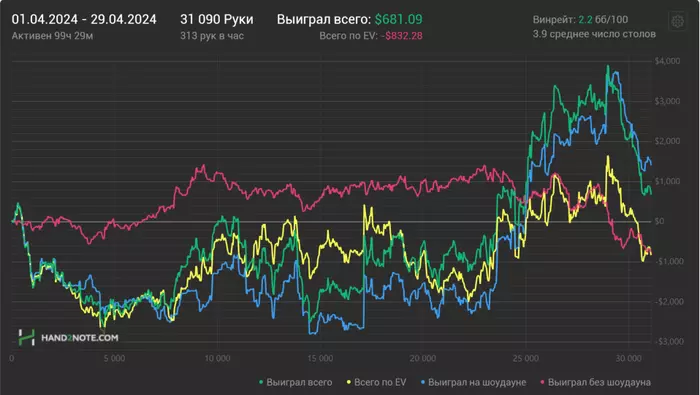This screenshot has width=700, height=395.
Task: Click the date range 01.04.2024 - 29.04.2024
Action: point(84,19)
